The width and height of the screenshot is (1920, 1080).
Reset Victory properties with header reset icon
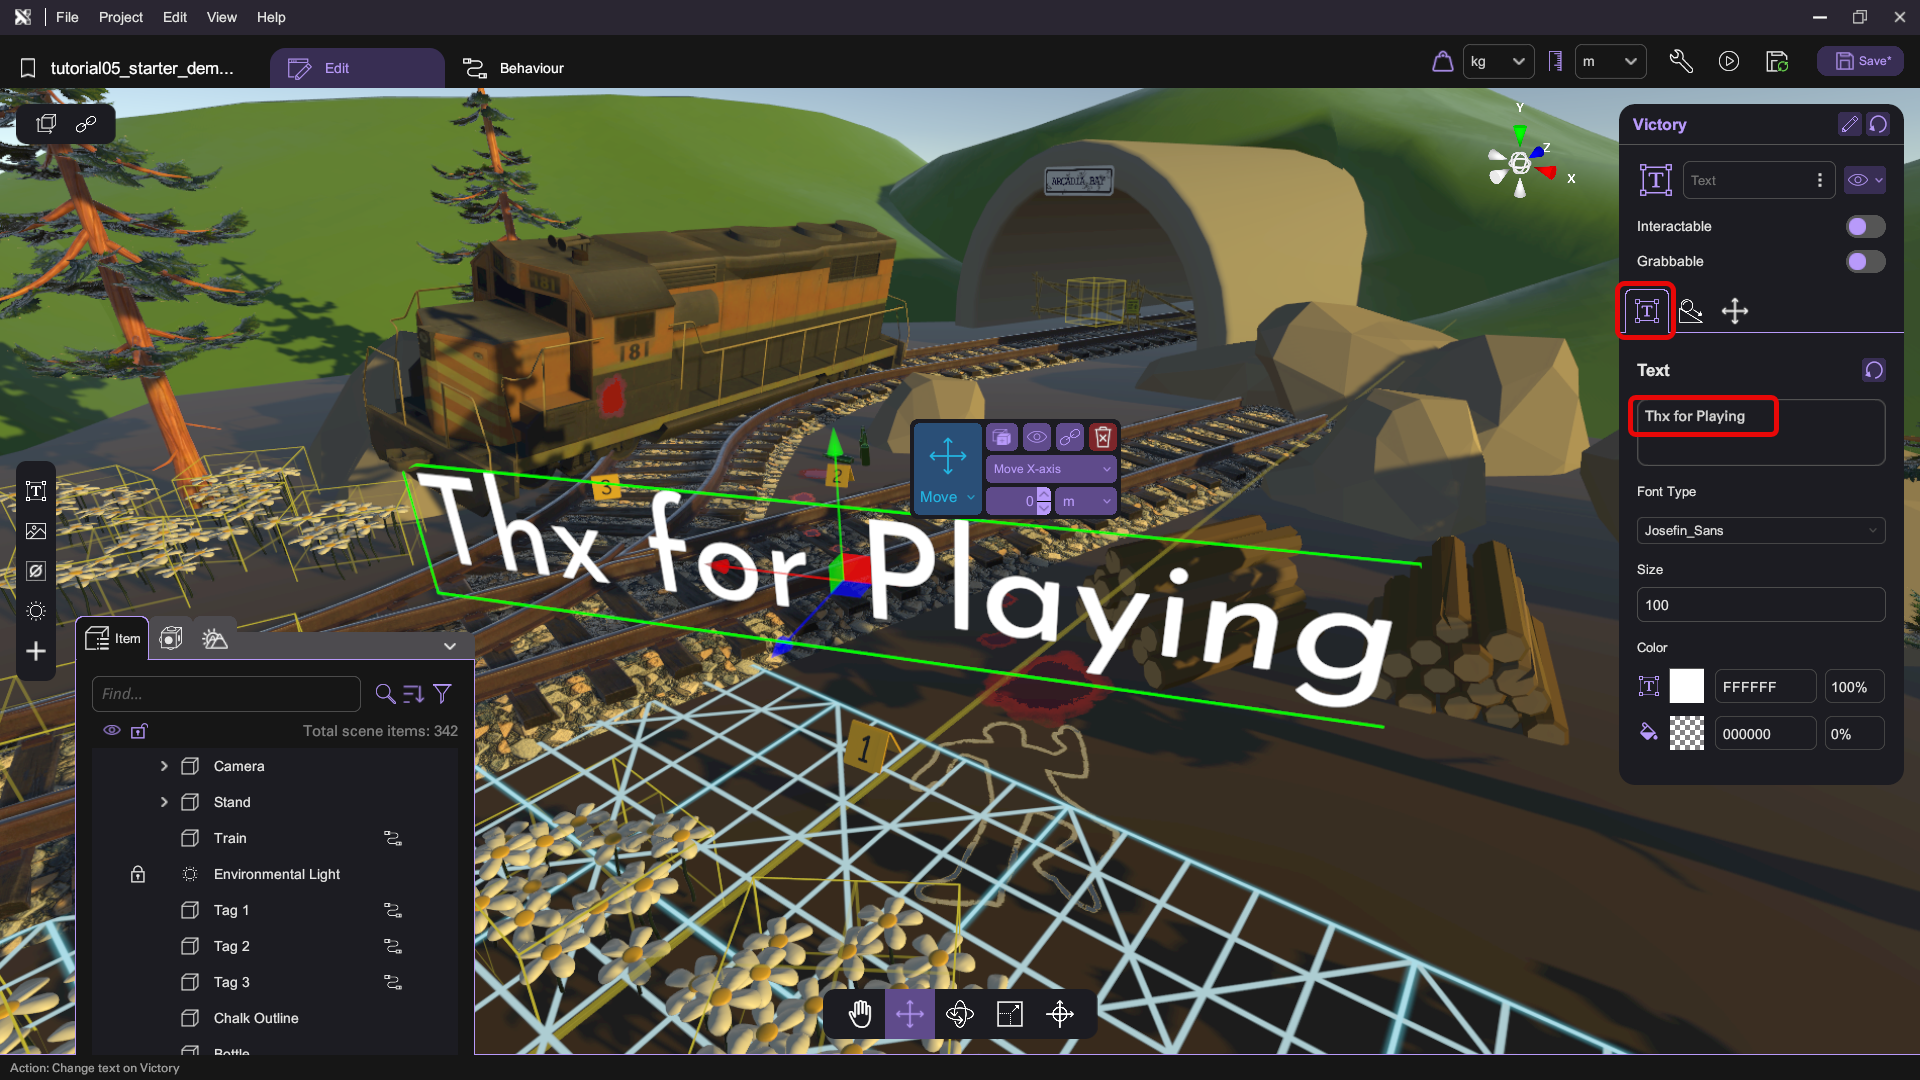1878,124
